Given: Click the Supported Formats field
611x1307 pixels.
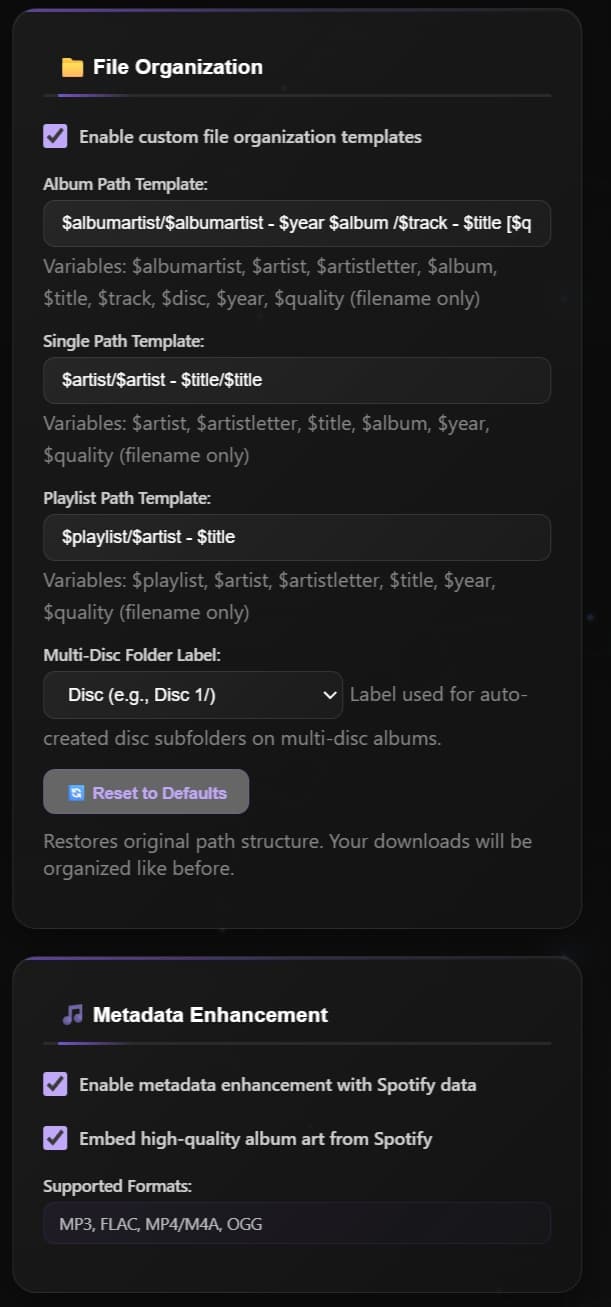Looking at the screenshot, I should 296,1223.
